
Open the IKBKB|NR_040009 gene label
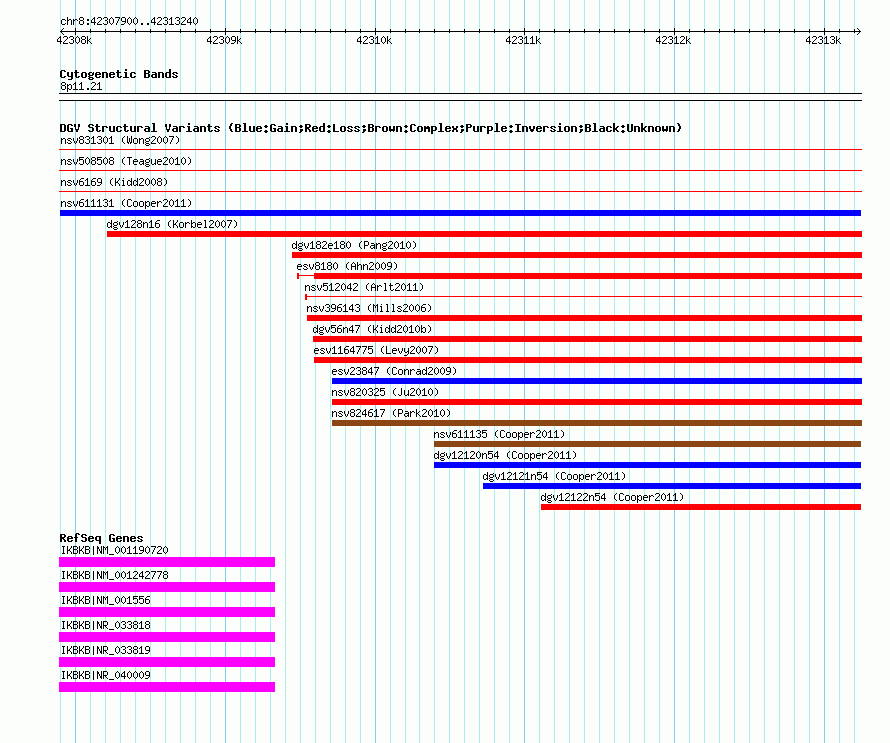[x=105, y=675]
